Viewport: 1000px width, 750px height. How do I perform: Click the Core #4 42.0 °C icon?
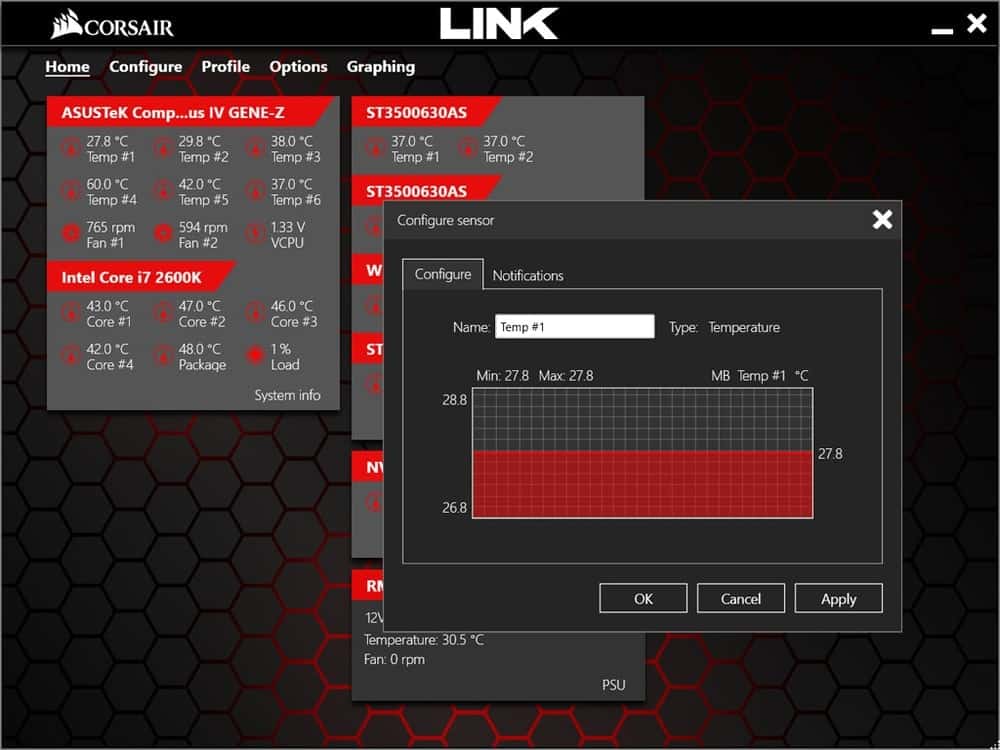coord(71,356)
